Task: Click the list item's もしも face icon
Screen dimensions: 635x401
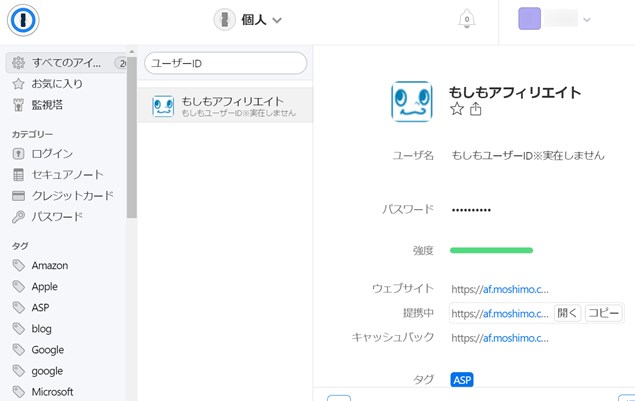Action: tap(163, 106)
